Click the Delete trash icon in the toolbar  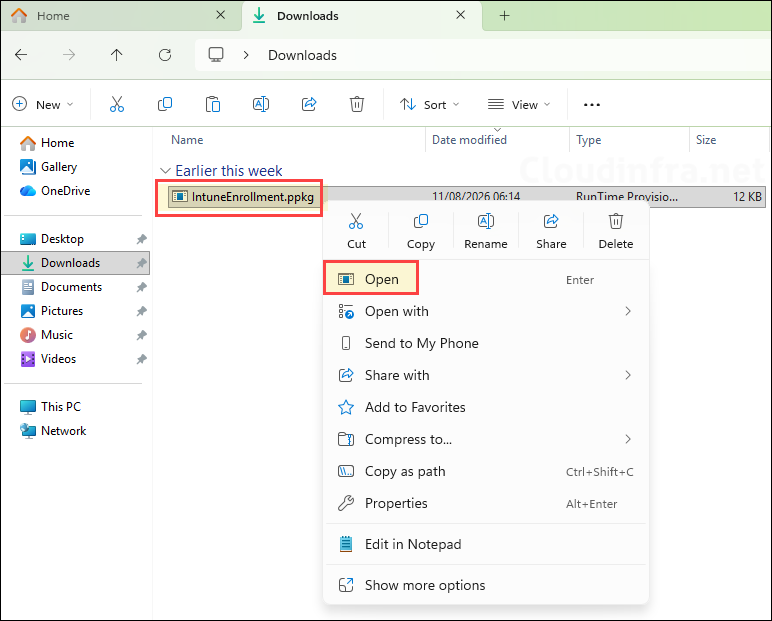[x=357, y=104]
